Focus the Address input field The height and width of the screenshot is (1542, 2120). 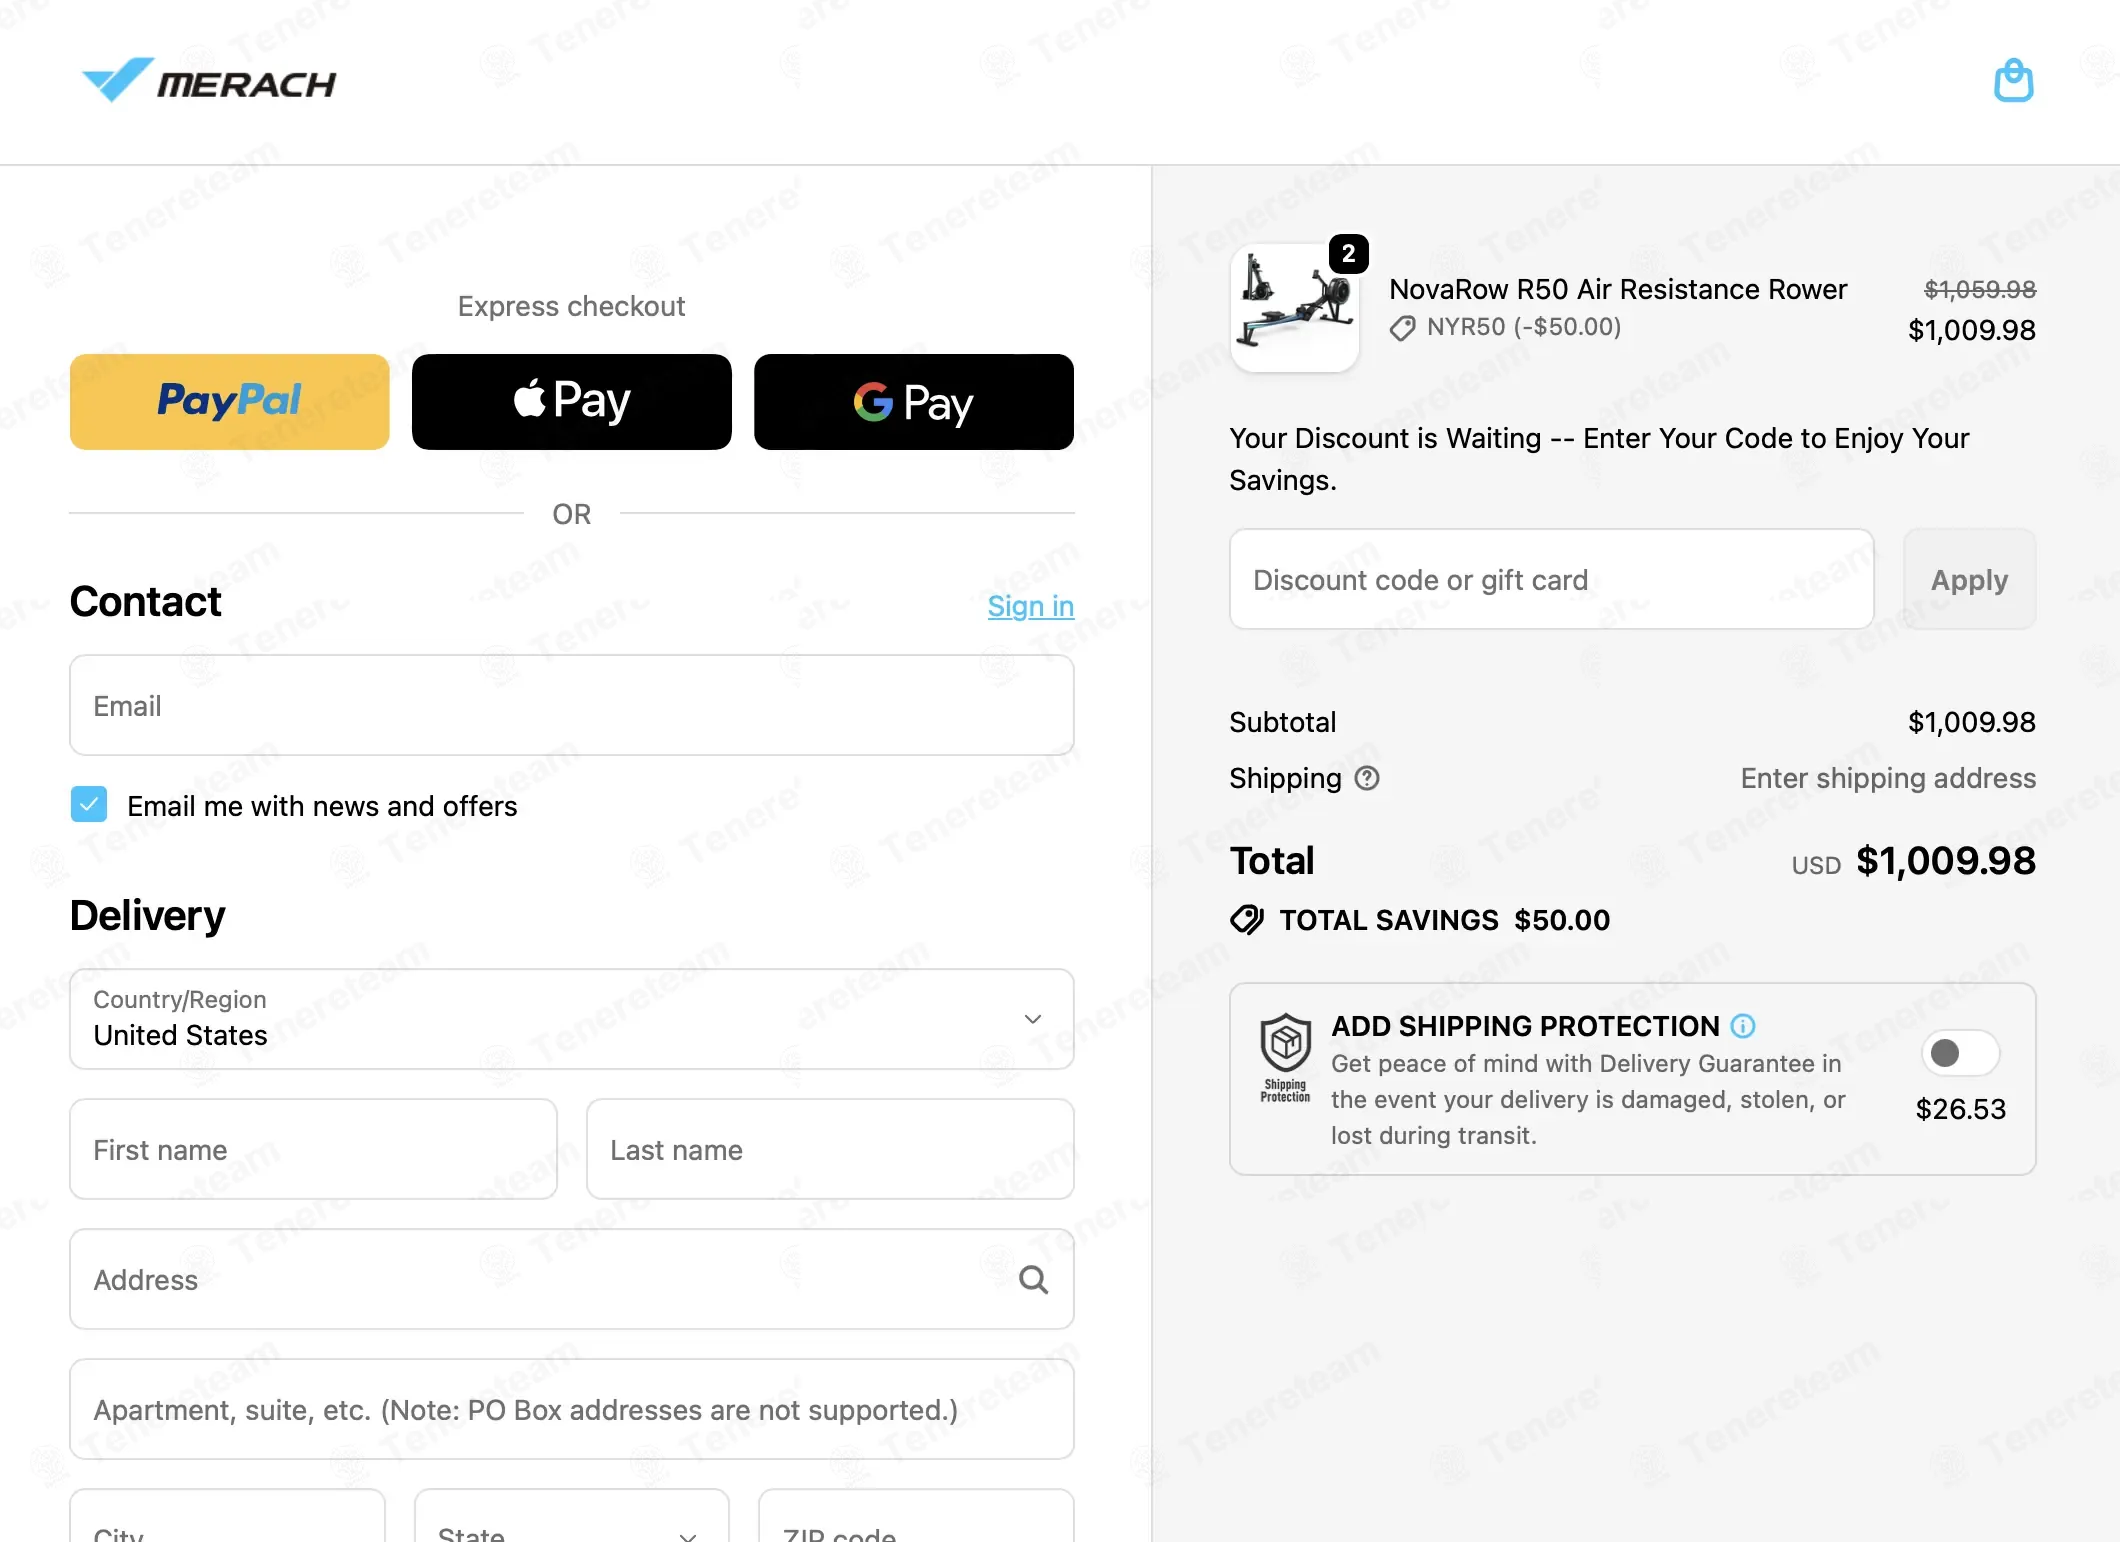[x=572, y=1280]
